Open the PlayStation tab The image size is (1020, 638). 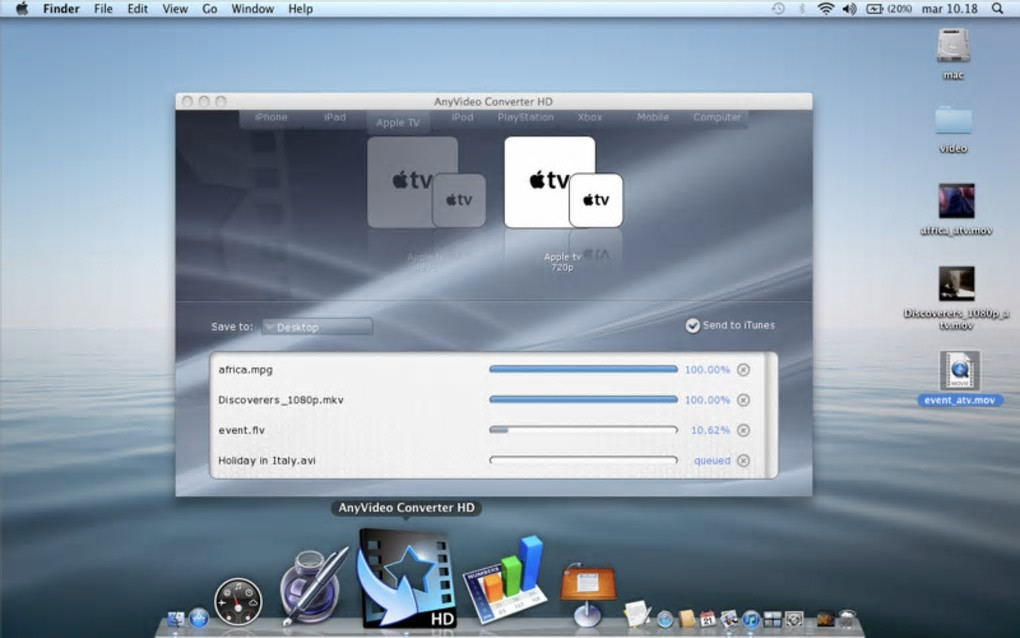(526, 118)
